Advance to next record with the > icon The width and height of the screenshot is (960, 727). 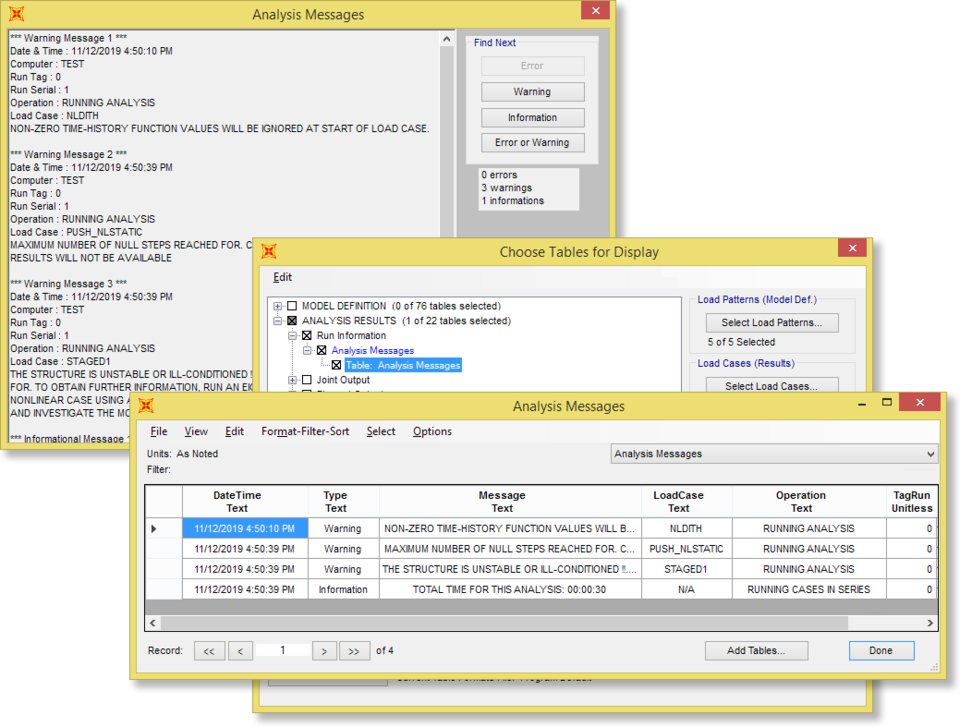[x=324, y=650]
